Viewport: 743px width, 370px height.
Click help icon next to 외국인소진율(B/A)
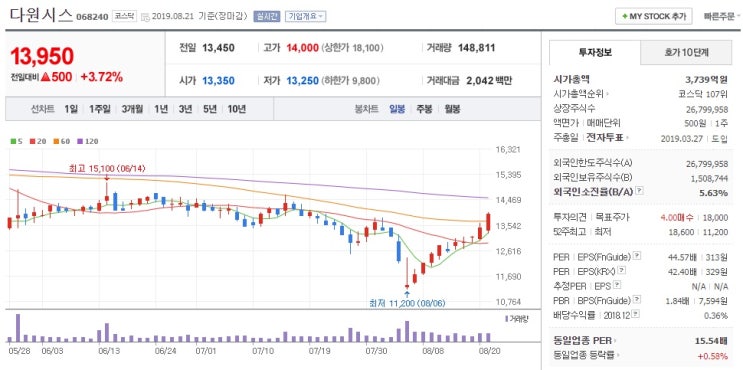point(640,191)
